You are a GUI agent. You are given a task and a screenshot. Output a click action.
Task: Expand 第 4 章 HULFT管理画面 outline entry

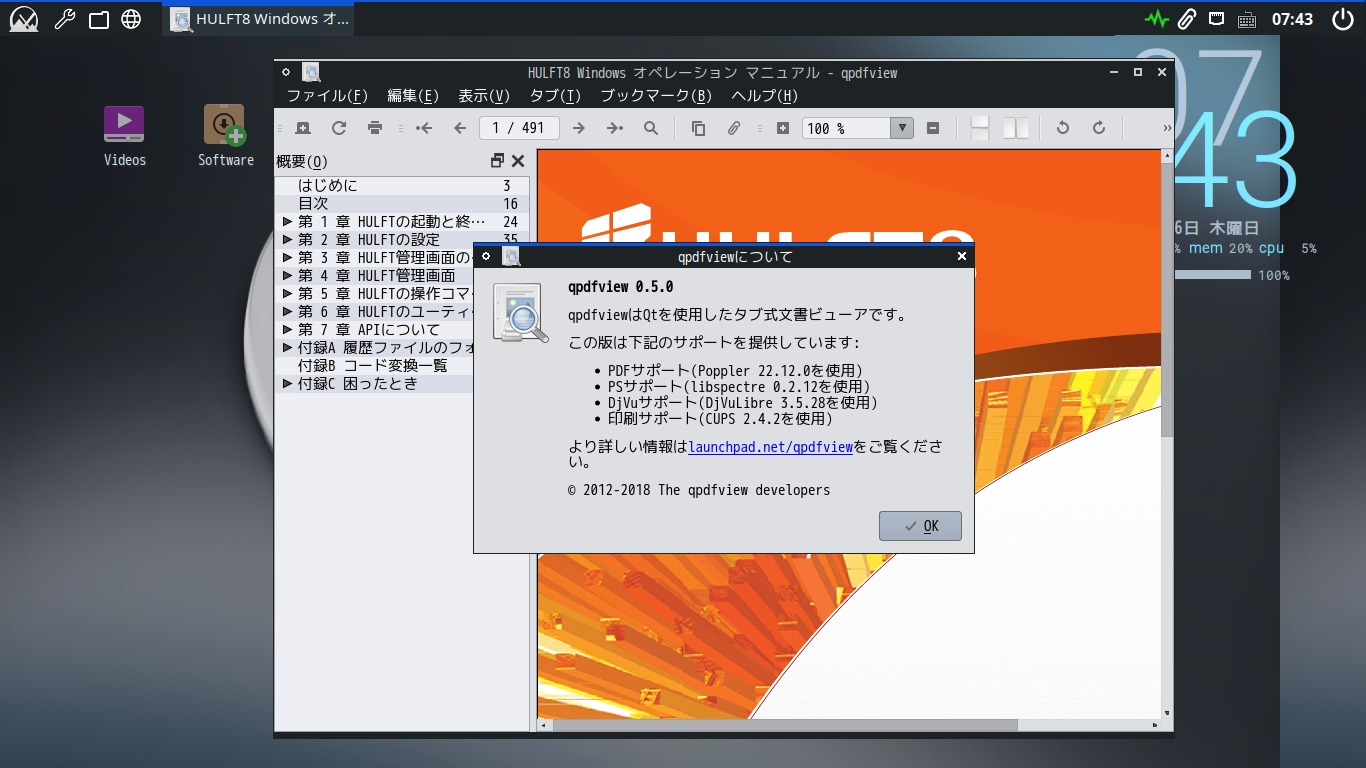[287, 275]
